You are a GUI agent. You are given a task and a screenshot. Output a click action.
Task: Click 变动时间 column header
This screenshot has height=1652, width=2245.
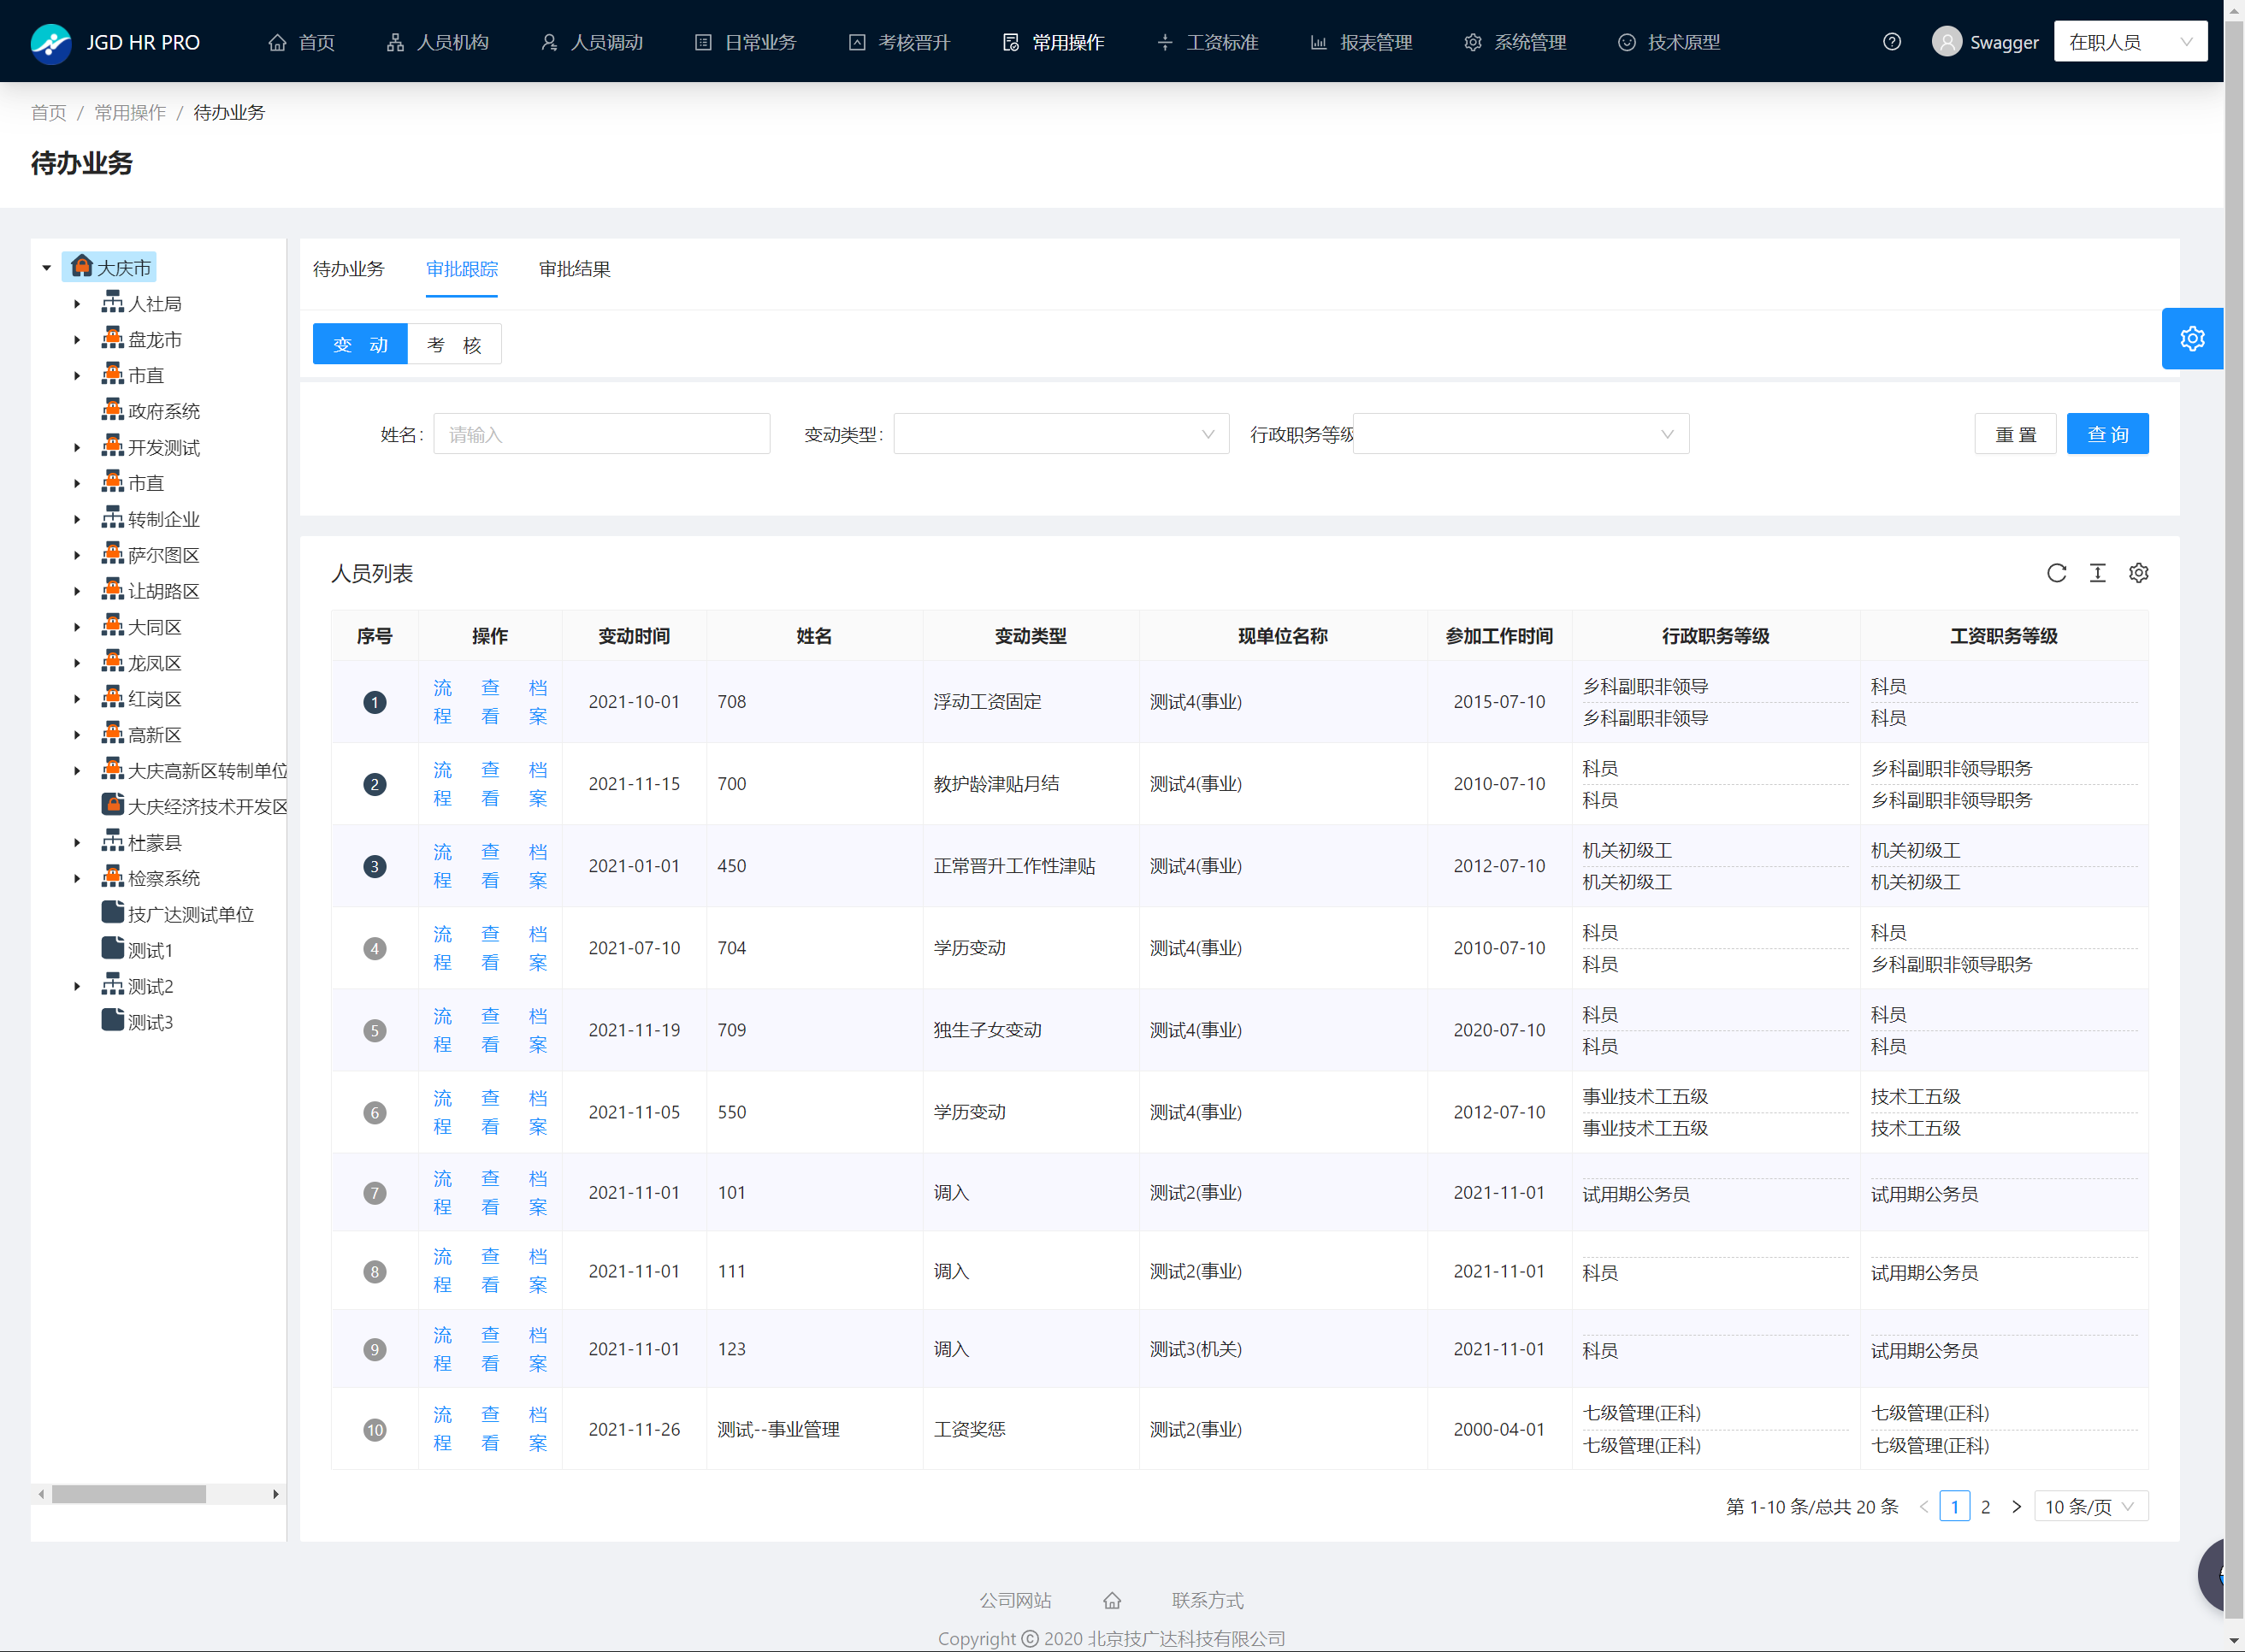click(634, 636)
